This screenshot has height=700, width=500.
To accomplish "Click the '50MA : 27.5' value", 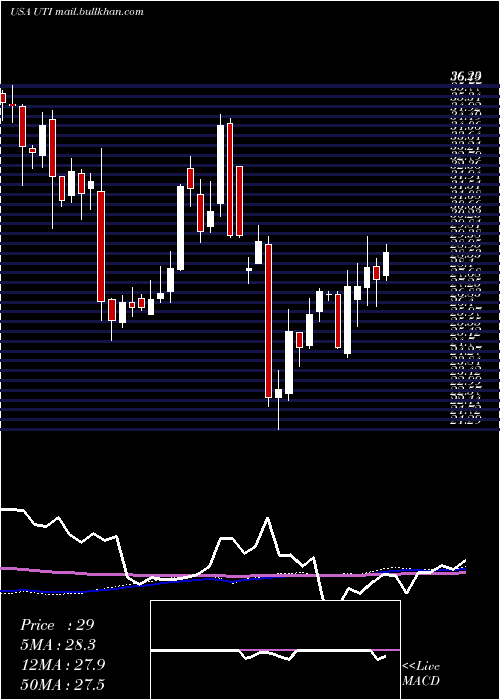I will tap(62, 684).
